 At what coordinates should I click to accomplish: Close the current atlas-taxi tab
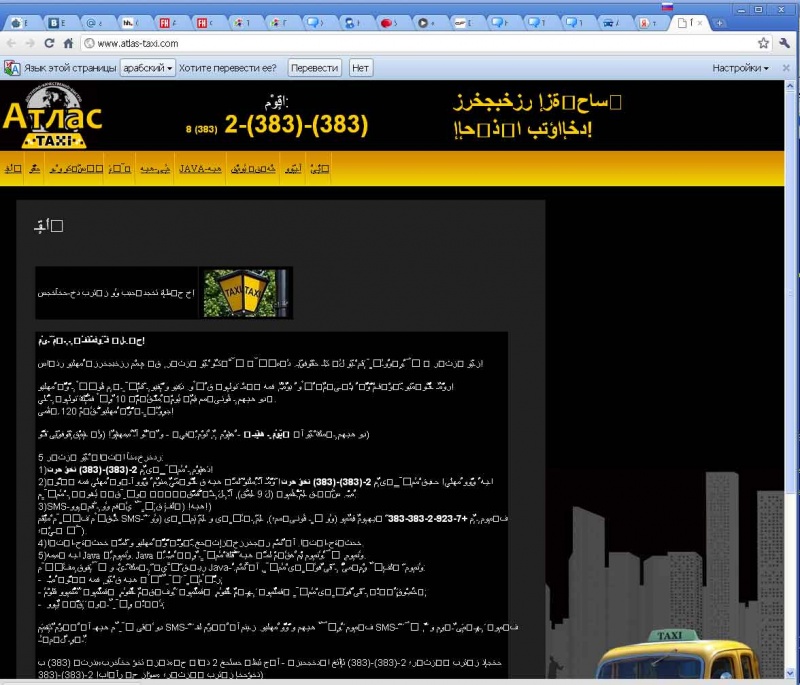click(x=700, y=23)
